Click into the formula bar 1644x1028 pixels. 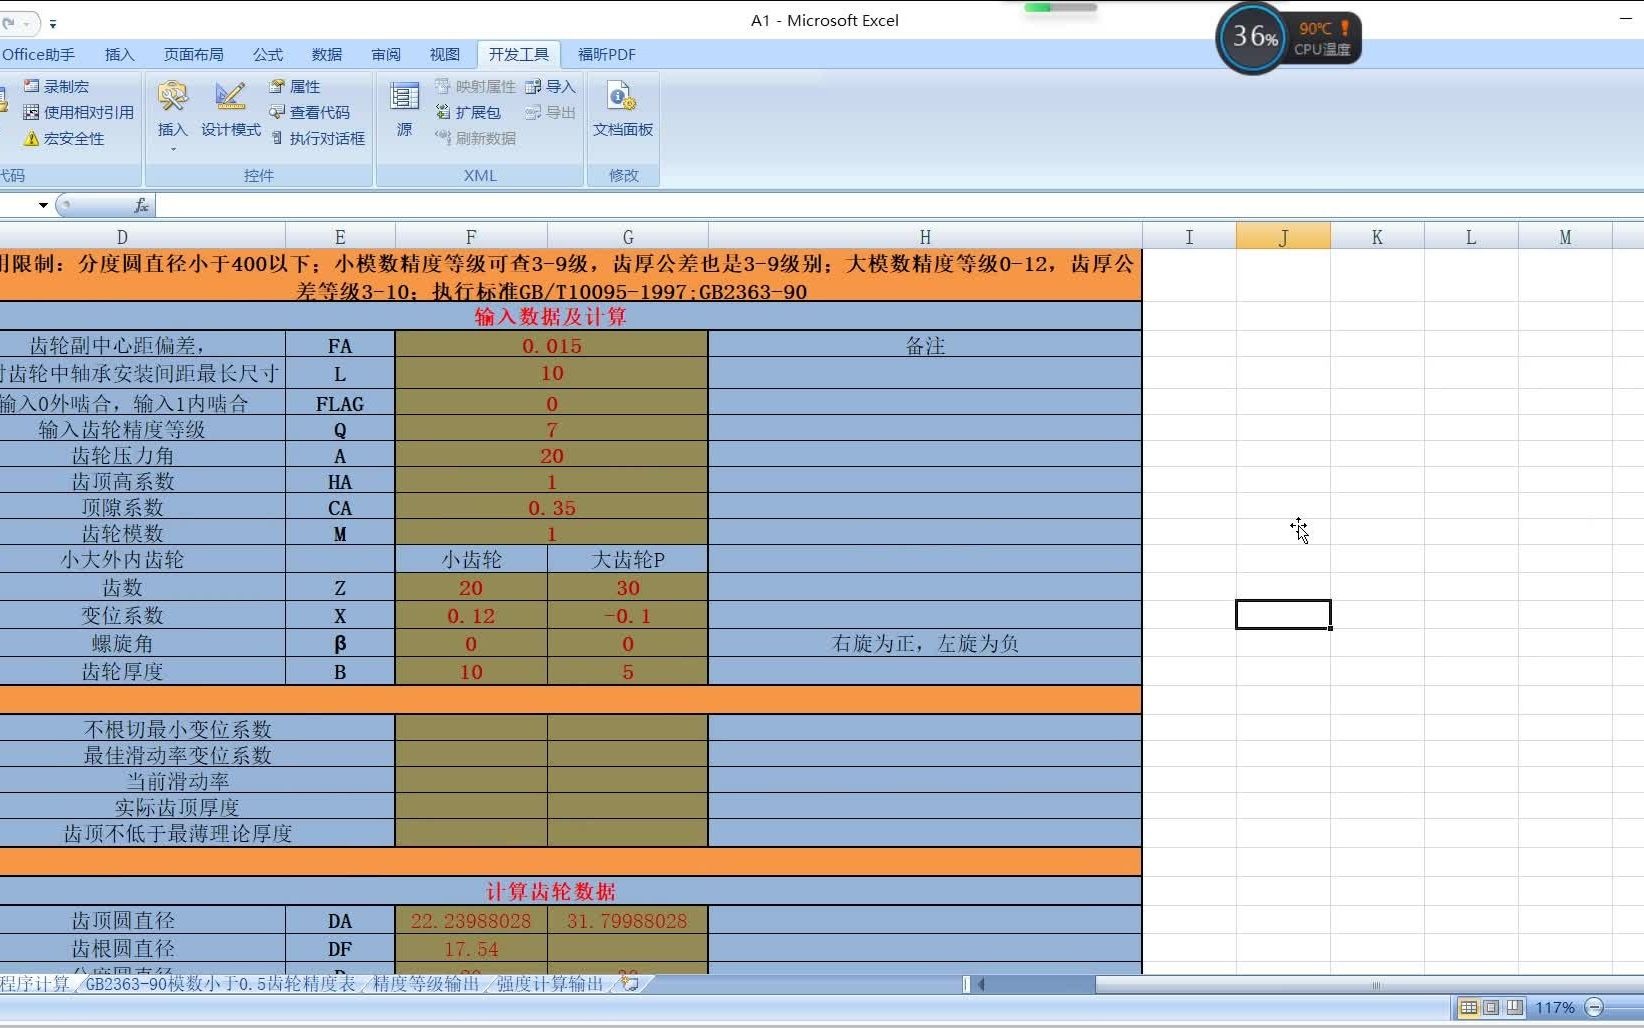pos(899,205)
